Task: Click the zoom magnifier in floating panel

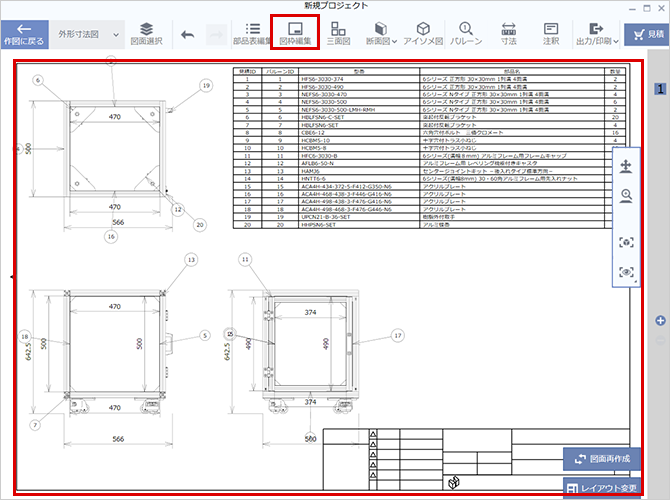Action: 627,197
